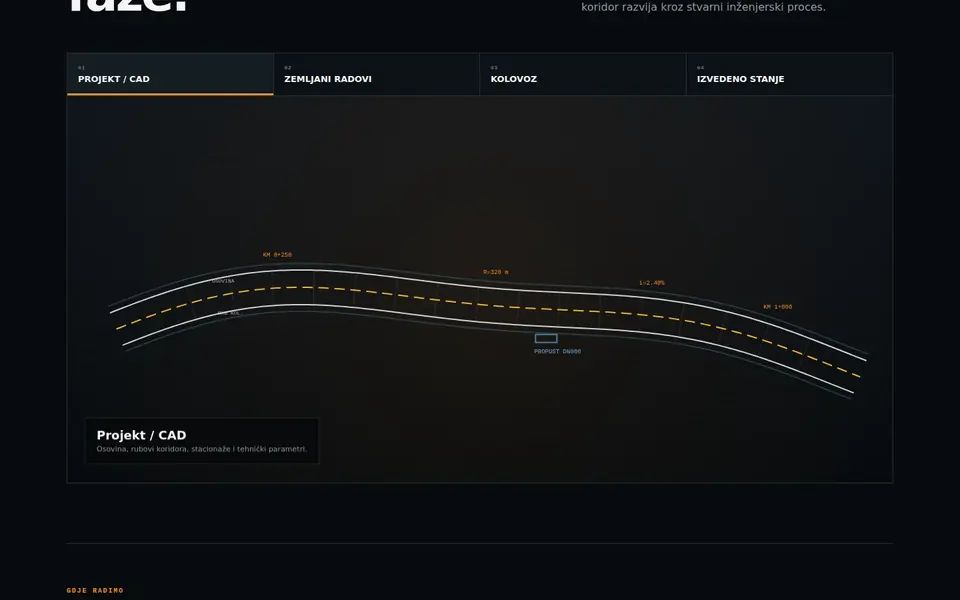Select the PROJEKT / CAD tab

(170, 74)
